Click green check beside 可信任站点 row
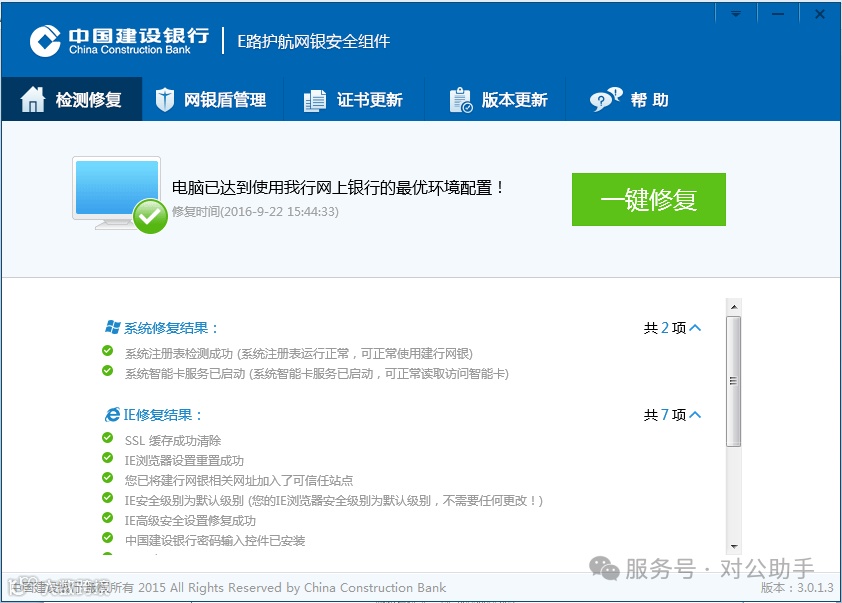 [x=107, y=477]
